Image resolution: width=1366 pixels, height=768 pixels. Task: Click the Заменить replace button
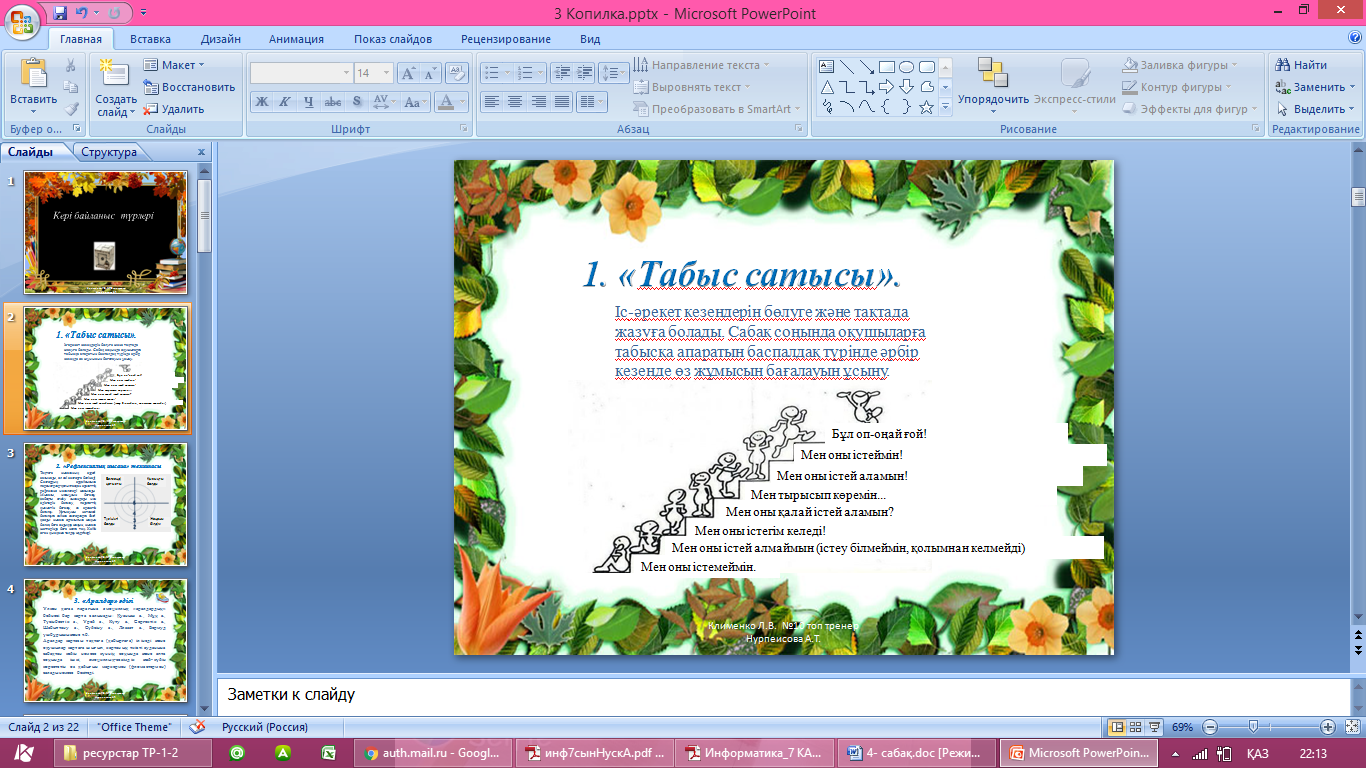pos(1315,87)
